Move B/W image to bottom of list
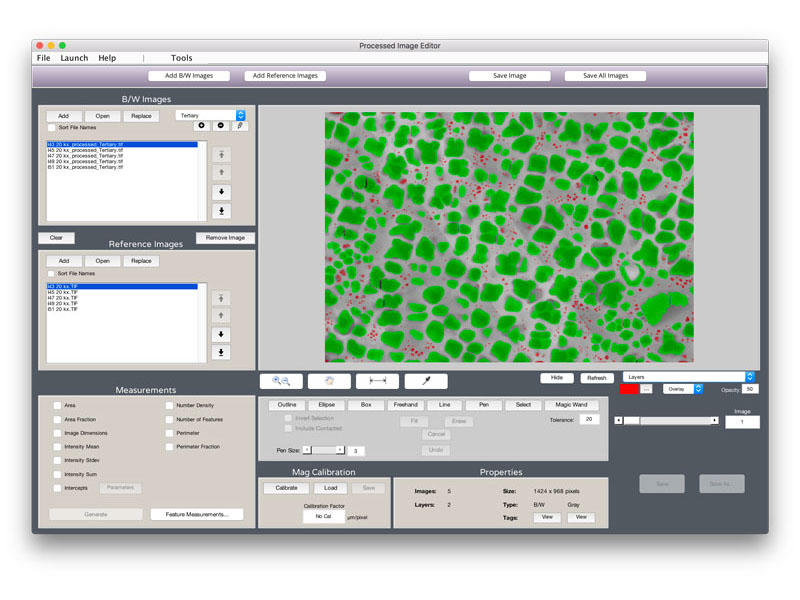800x600 pixels. point(221,210)
